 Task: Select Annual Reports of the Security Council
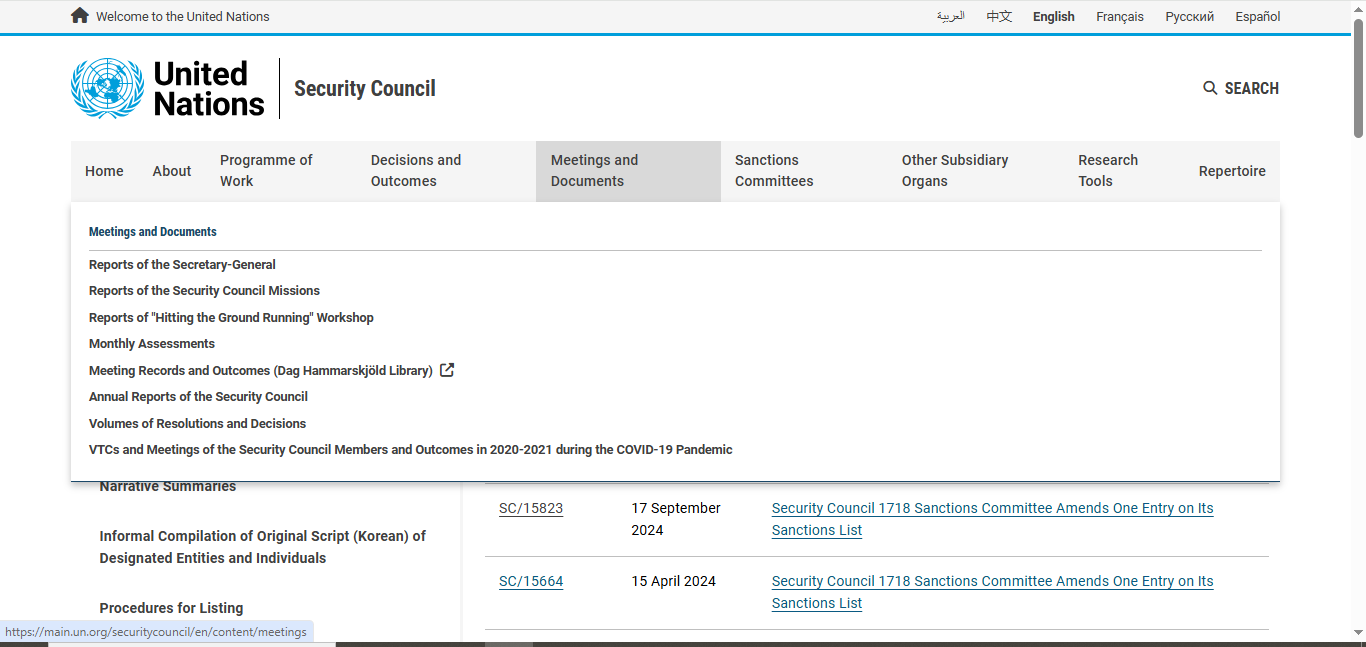point(198,397)
